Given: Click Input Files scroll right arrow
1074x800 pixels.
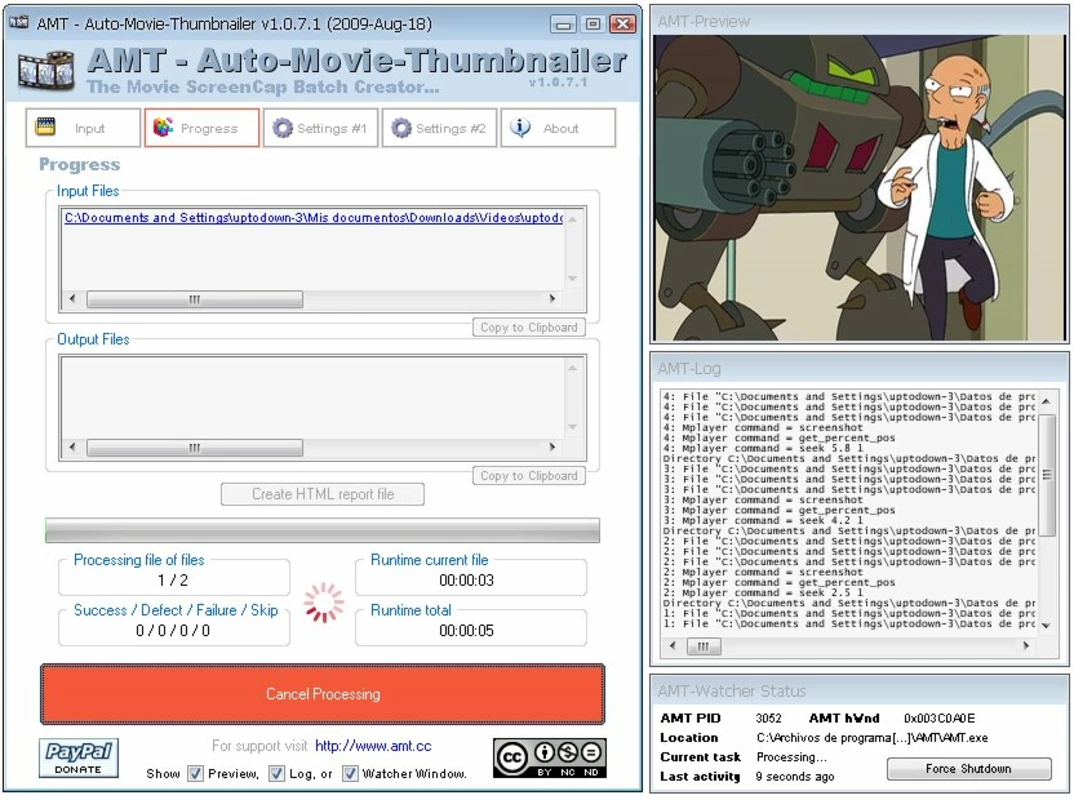Looking at the screenshot, I should click(552, 299).
